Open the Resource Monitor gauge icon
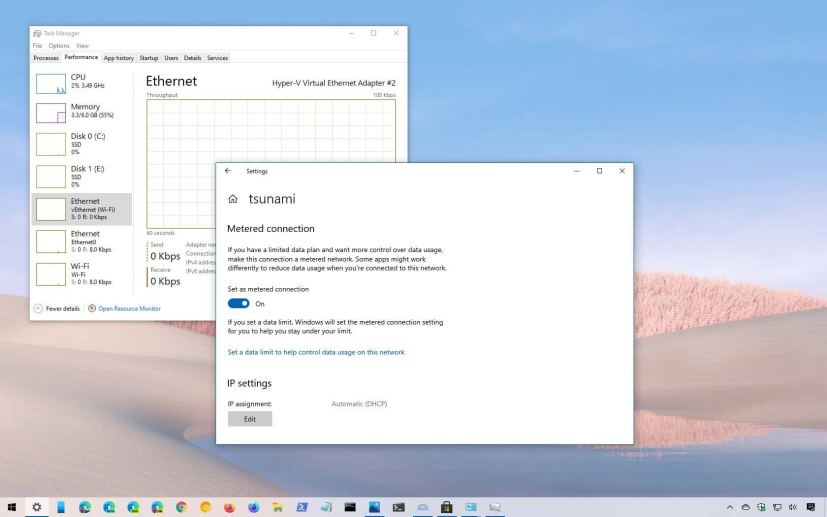 click(x=92, y=308)
